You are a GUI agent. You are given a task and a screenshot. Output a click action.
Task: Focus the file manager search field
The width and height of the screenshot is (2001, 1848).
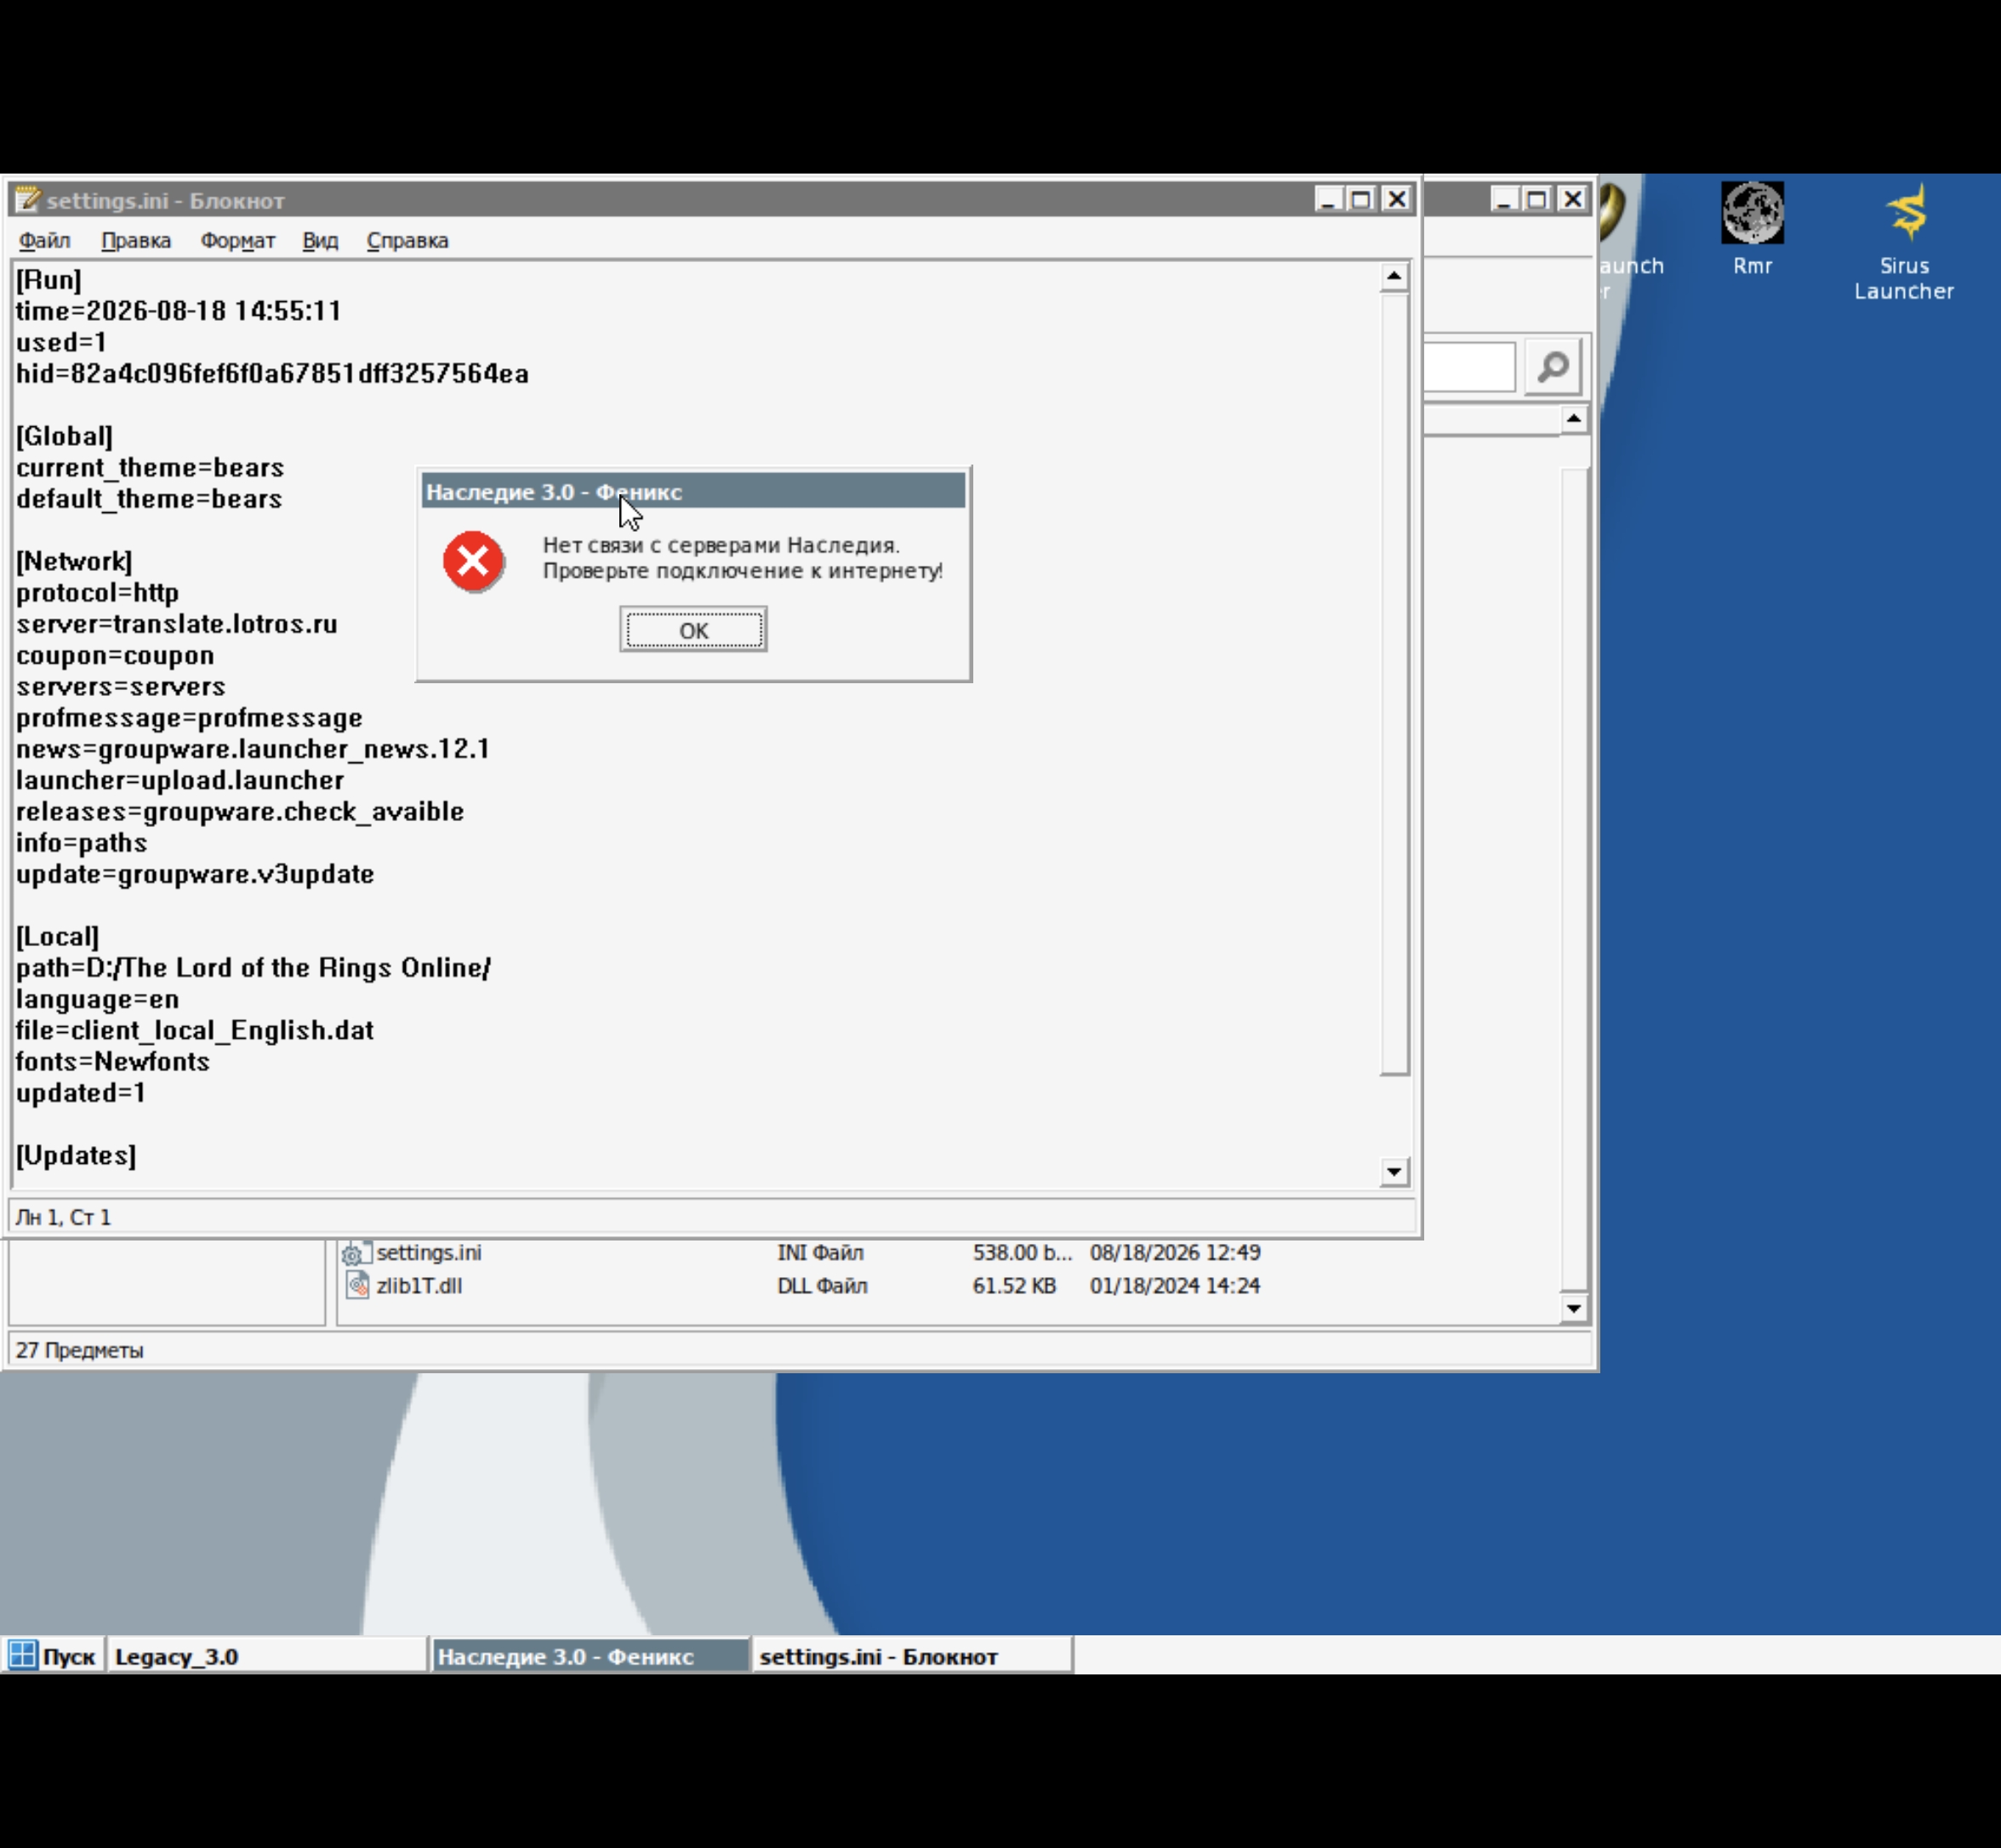[1468, 367]
